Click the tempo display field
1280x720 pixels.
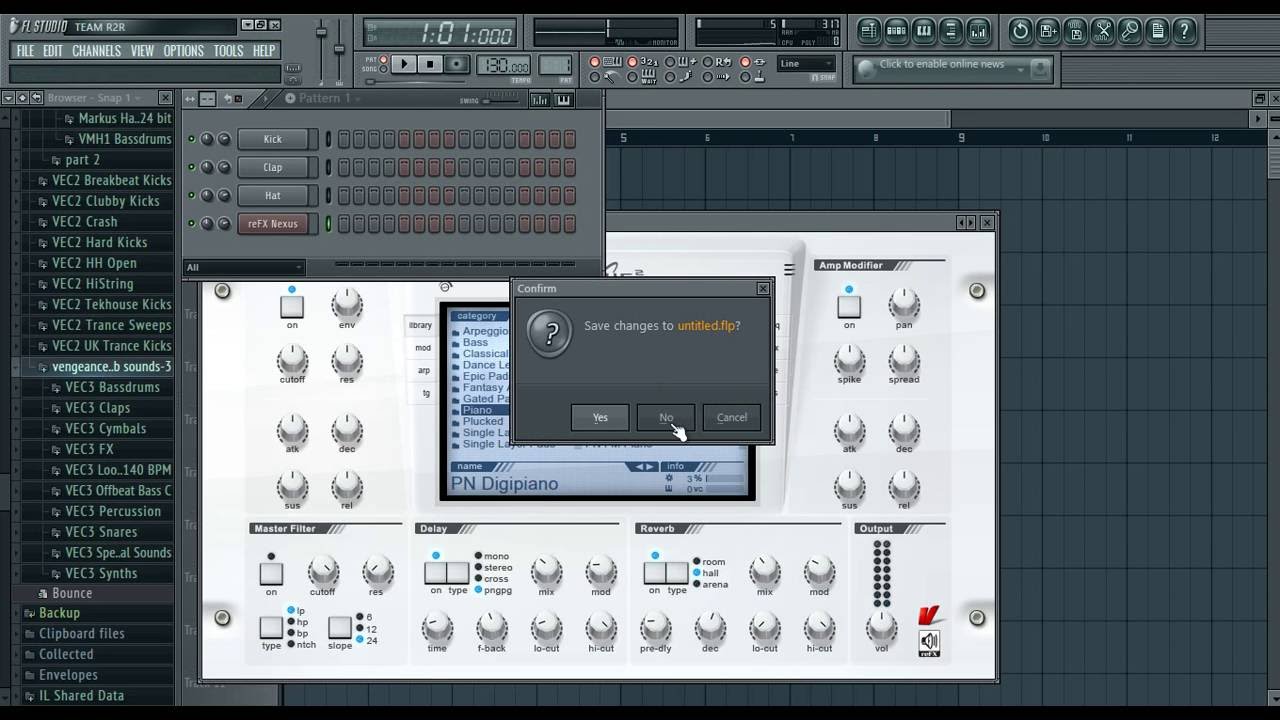pos(504,65)
